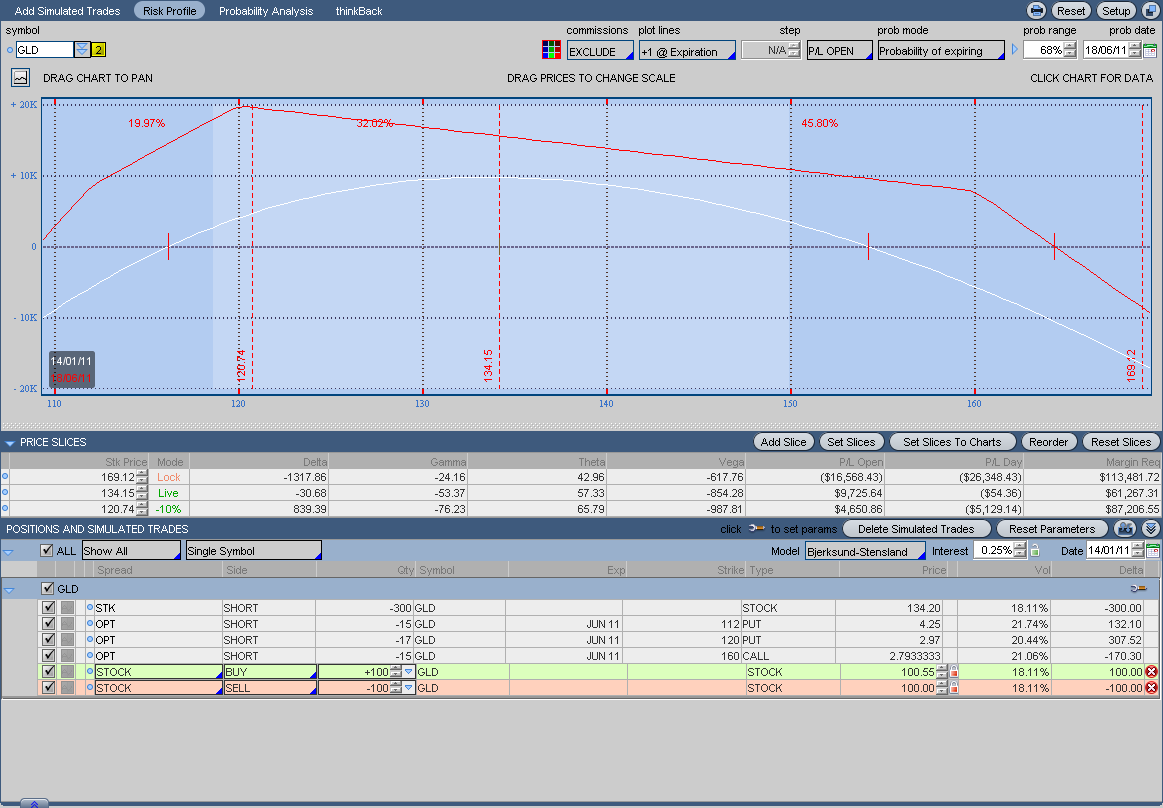Click the print icon in the top bar
Image resolution: width=1163 pixels, height=808 pixels.
pyautogui.click(x=1037, y=11)
